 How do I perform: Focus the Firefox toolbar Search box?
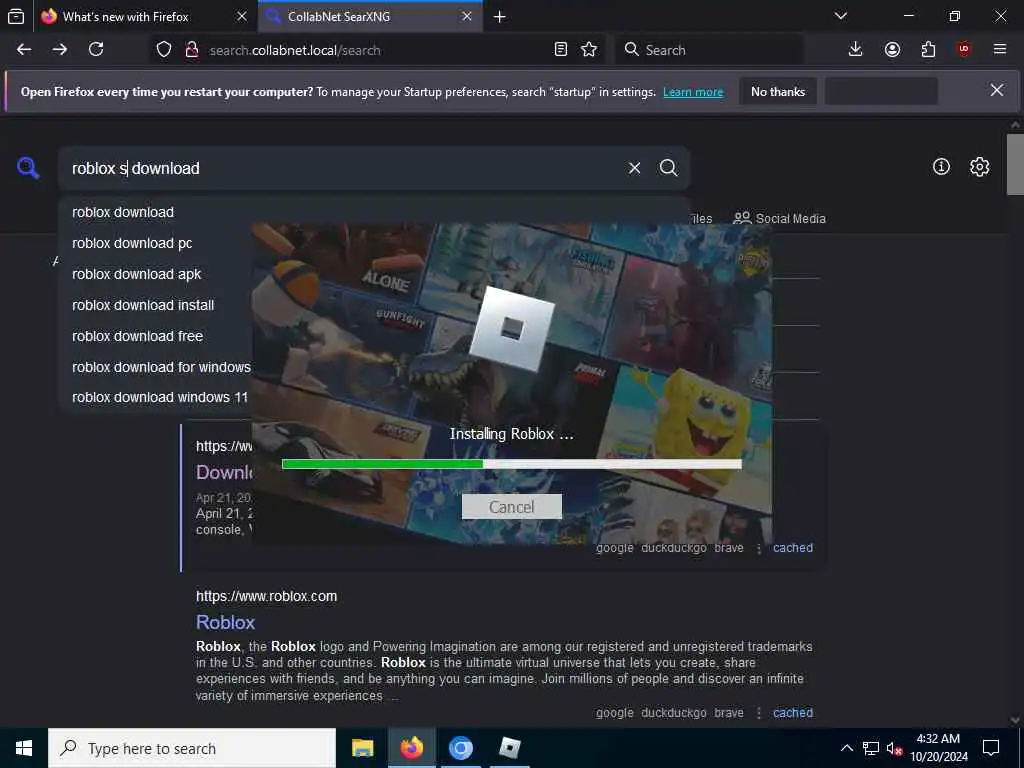pyautogui.click(x=709, y=50)
